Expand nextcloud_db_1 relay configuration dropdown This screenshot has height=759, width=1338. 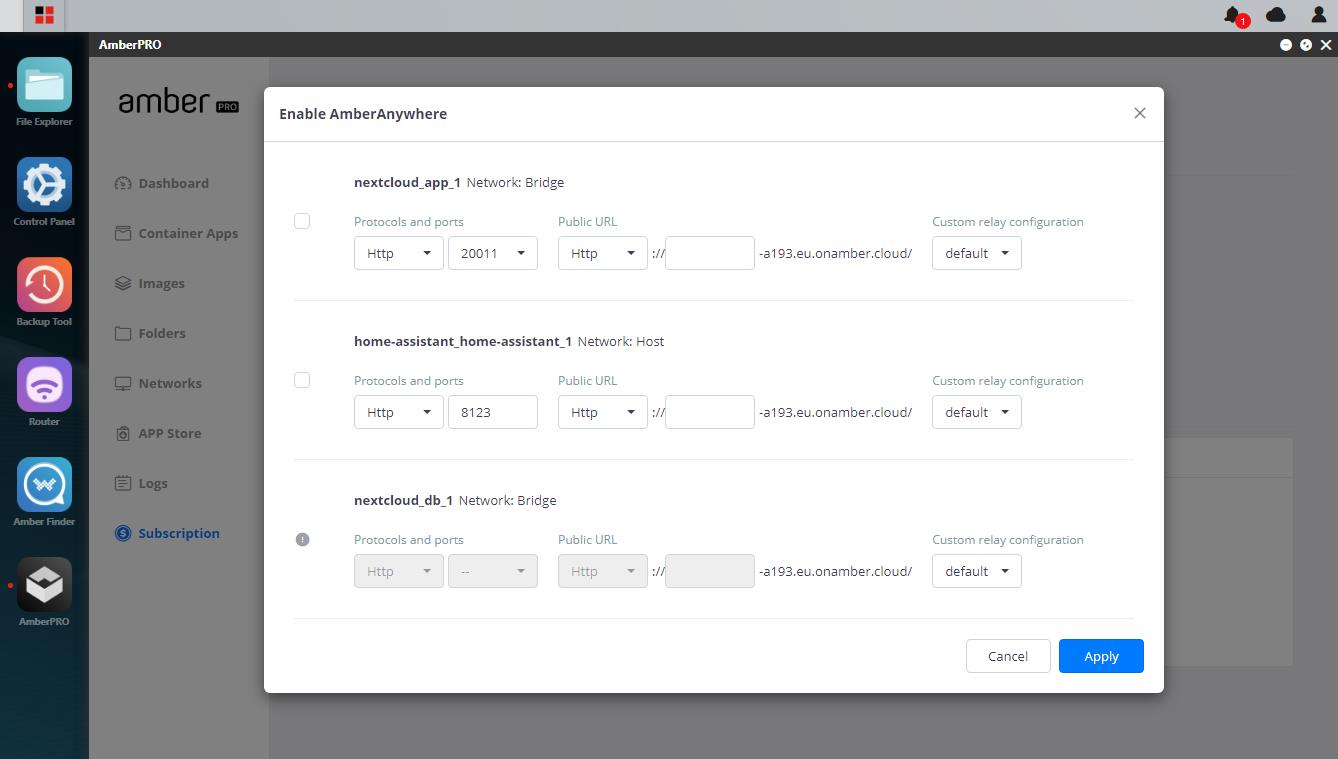(x=976, y=571)
